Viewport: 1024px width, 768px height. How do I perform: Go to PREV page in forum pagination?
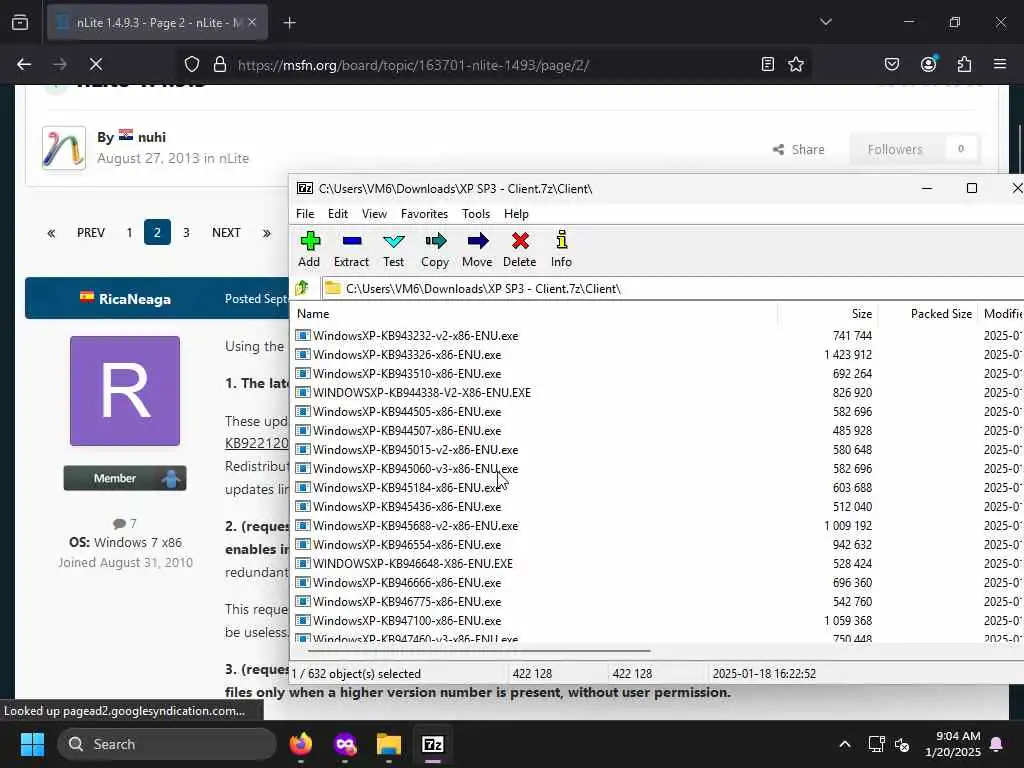pos(91,232)
